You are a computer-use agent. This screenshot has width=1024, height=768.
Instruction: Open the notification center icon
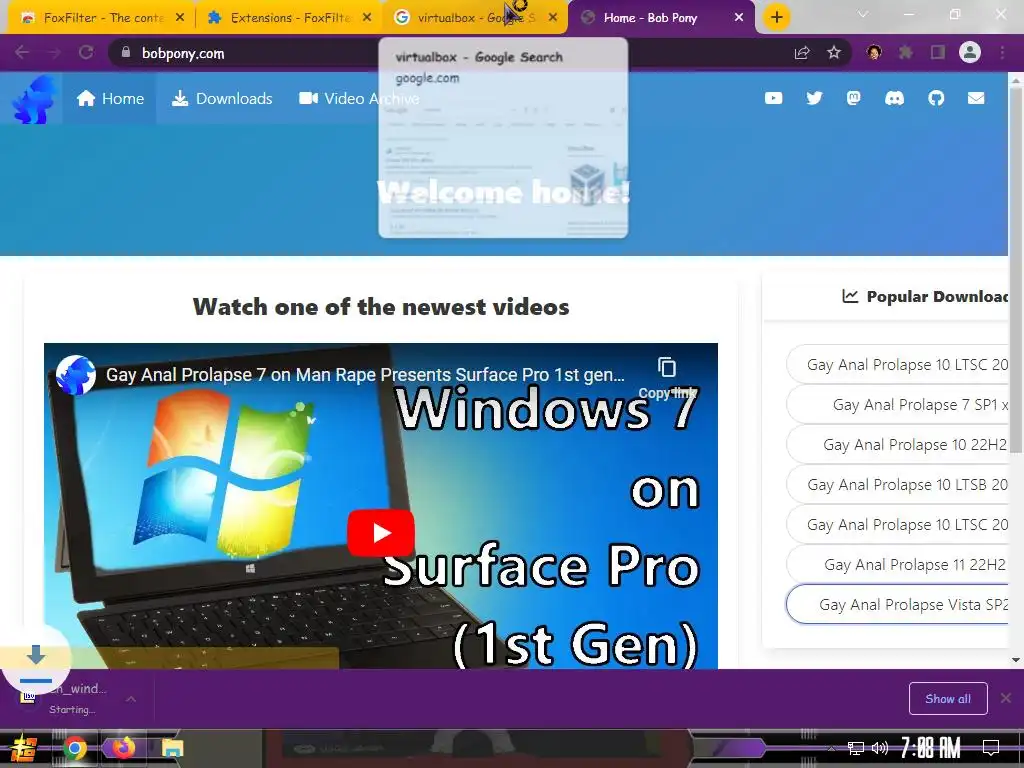point(991,748)
